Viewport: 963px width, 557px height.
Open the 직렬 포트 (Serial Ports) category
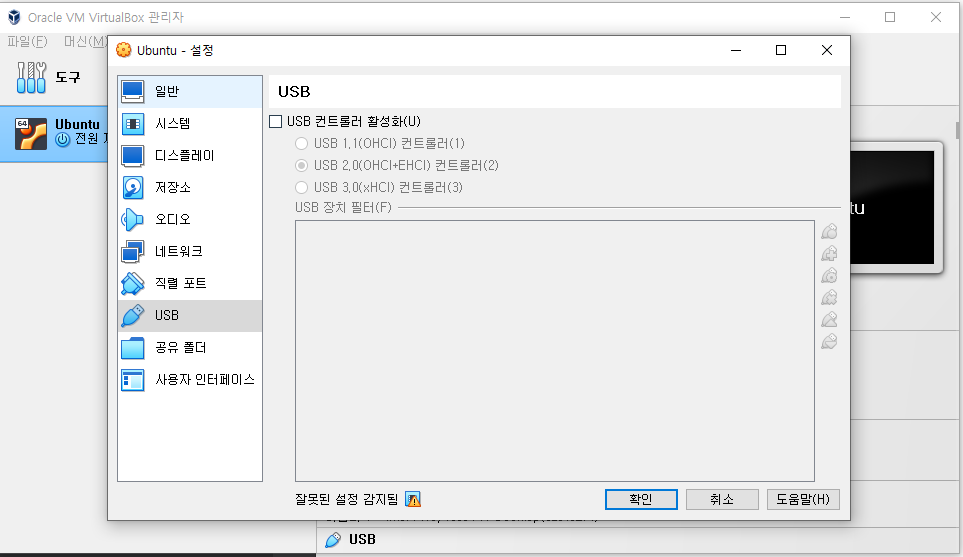click(x=190, y=283)
